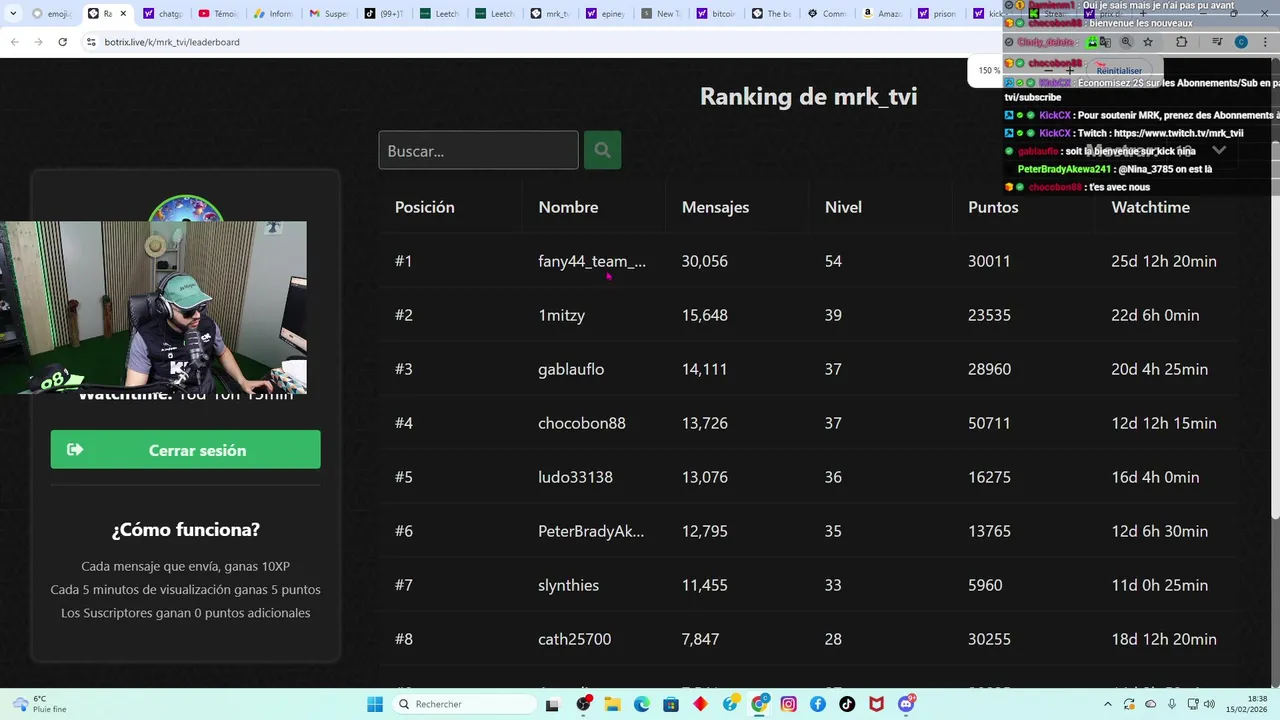The width and height of the screenshot is (1280, 720).
Task: Open the Chrome tab search dropdown
Action: pos(13,14)
